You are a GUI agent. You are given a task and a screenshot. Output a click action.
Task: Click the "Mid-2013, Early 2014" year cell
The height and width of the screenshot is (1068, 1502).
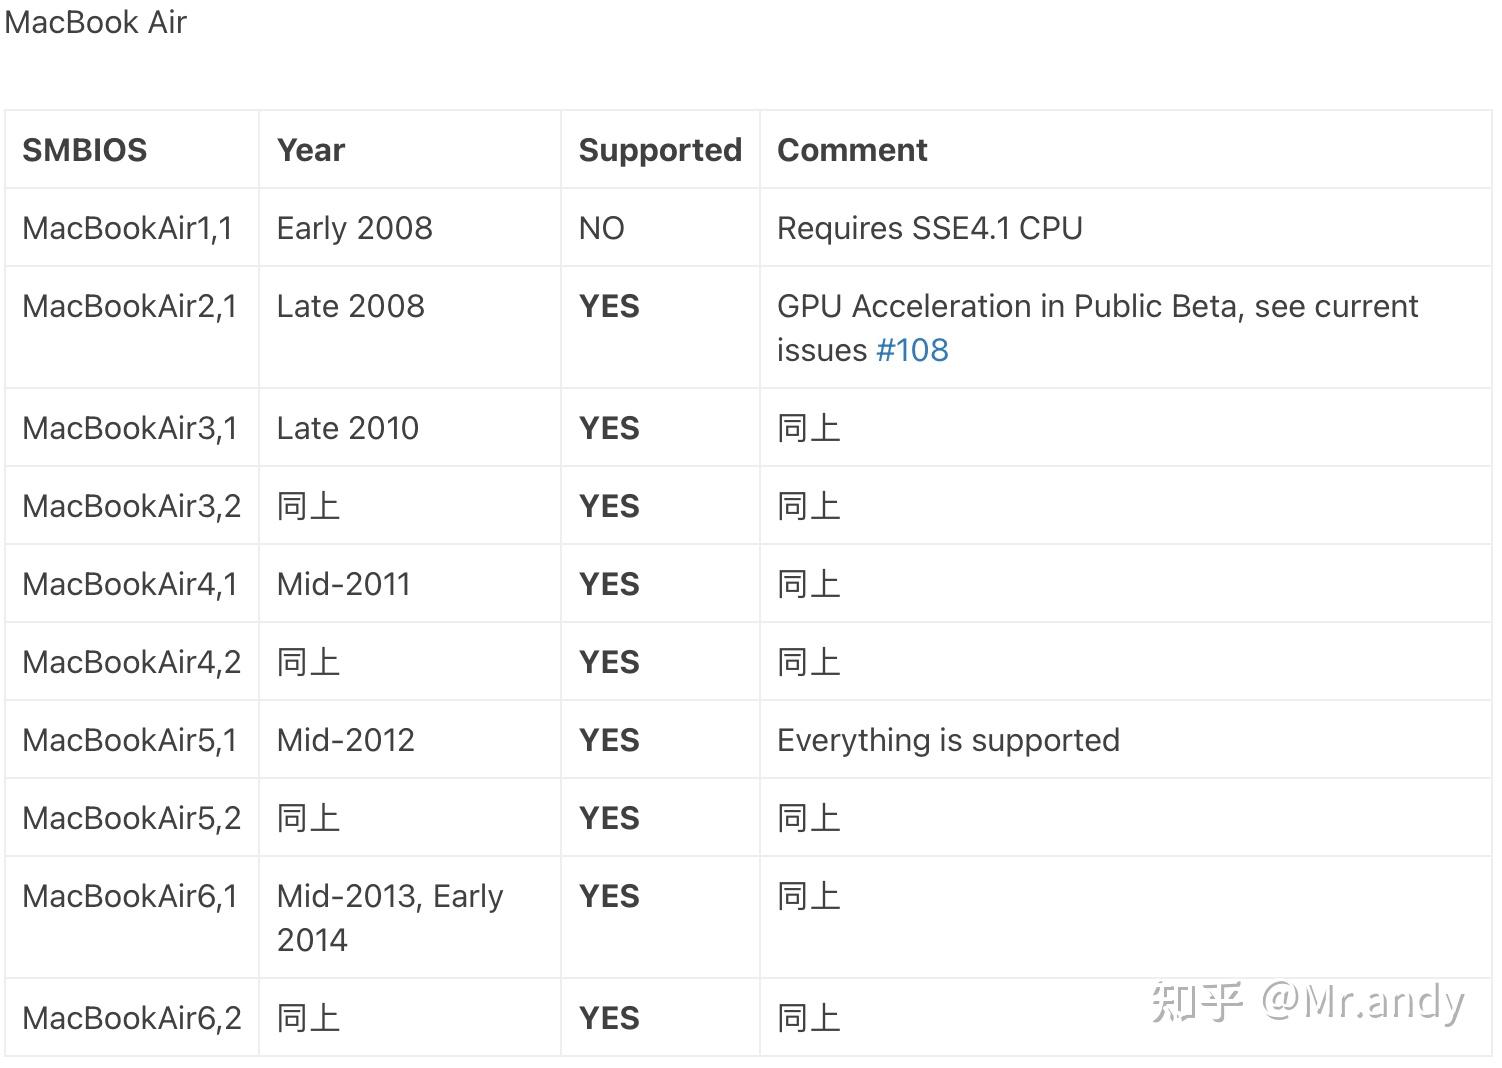pyautogui.click(x=389, y=917)
